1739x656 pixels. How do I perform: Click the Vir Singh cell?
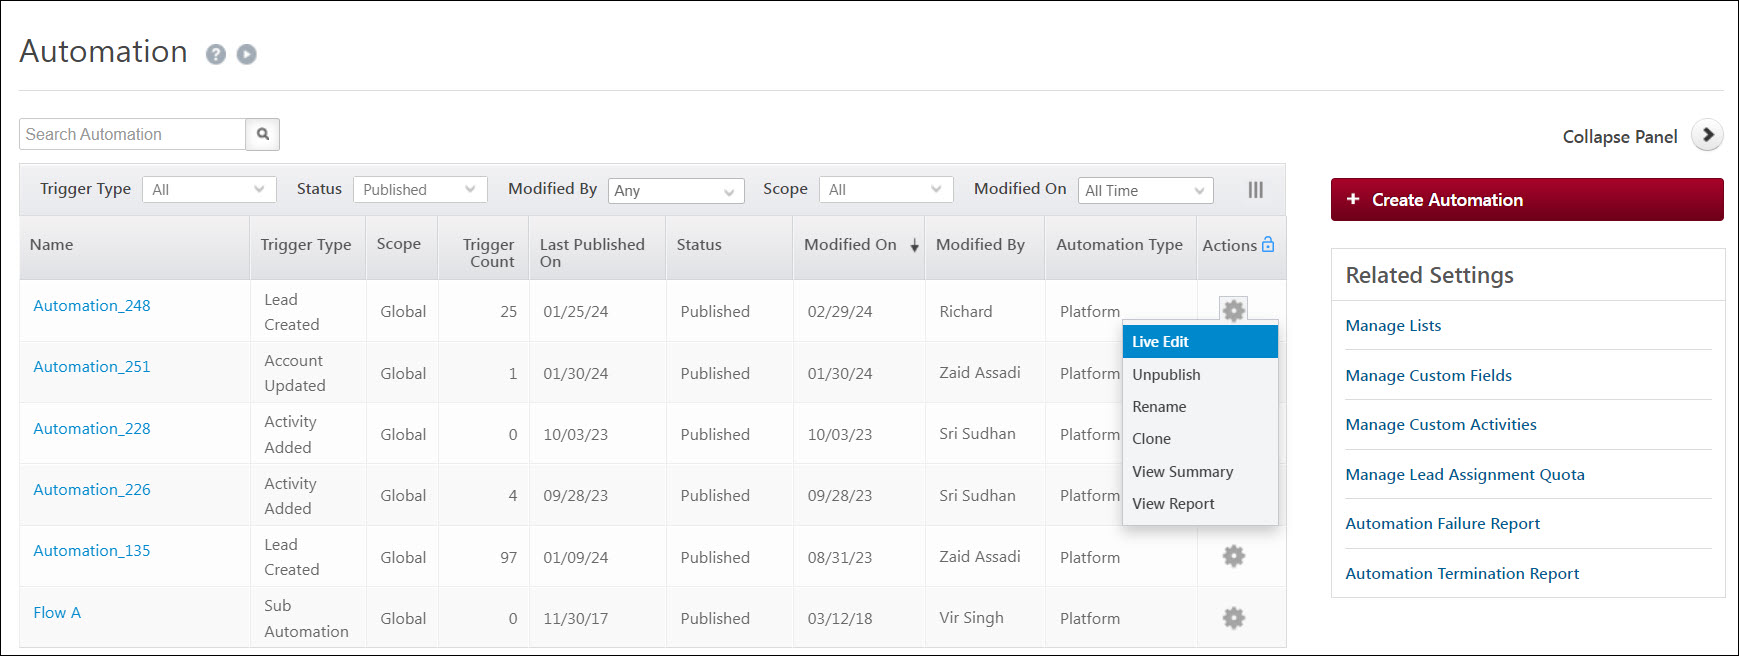(x=971, y=617)
